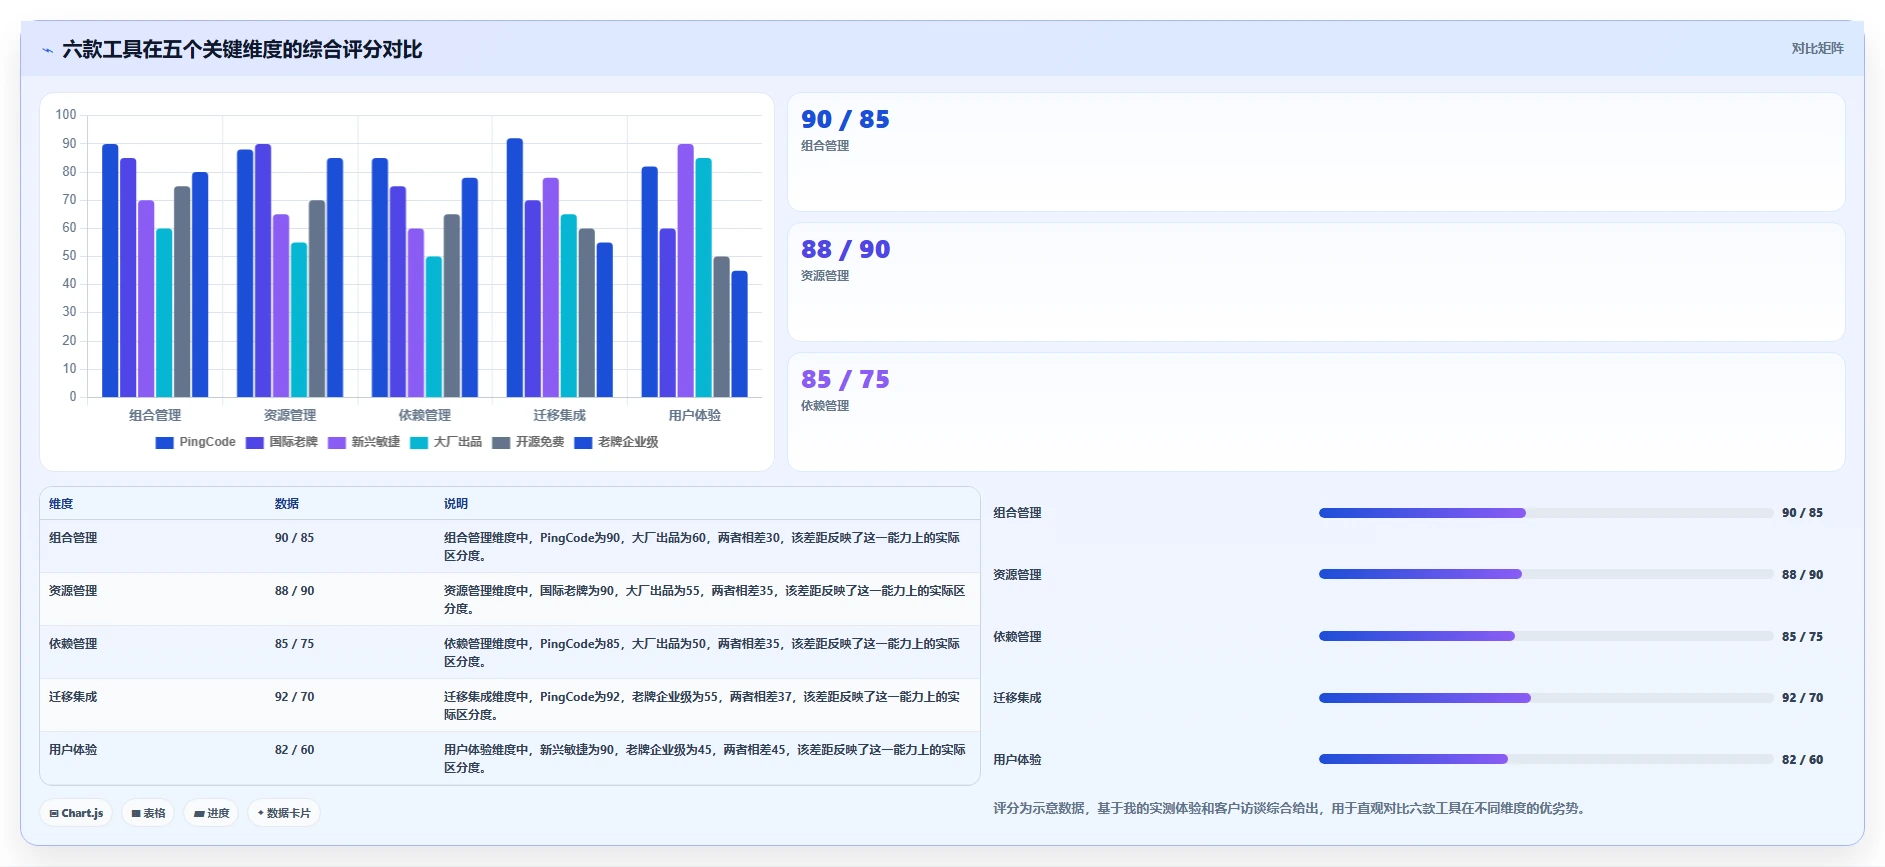Click the 组合管理 x-axis label under the chart
1885x867 pixels.
tap(155, 415)
